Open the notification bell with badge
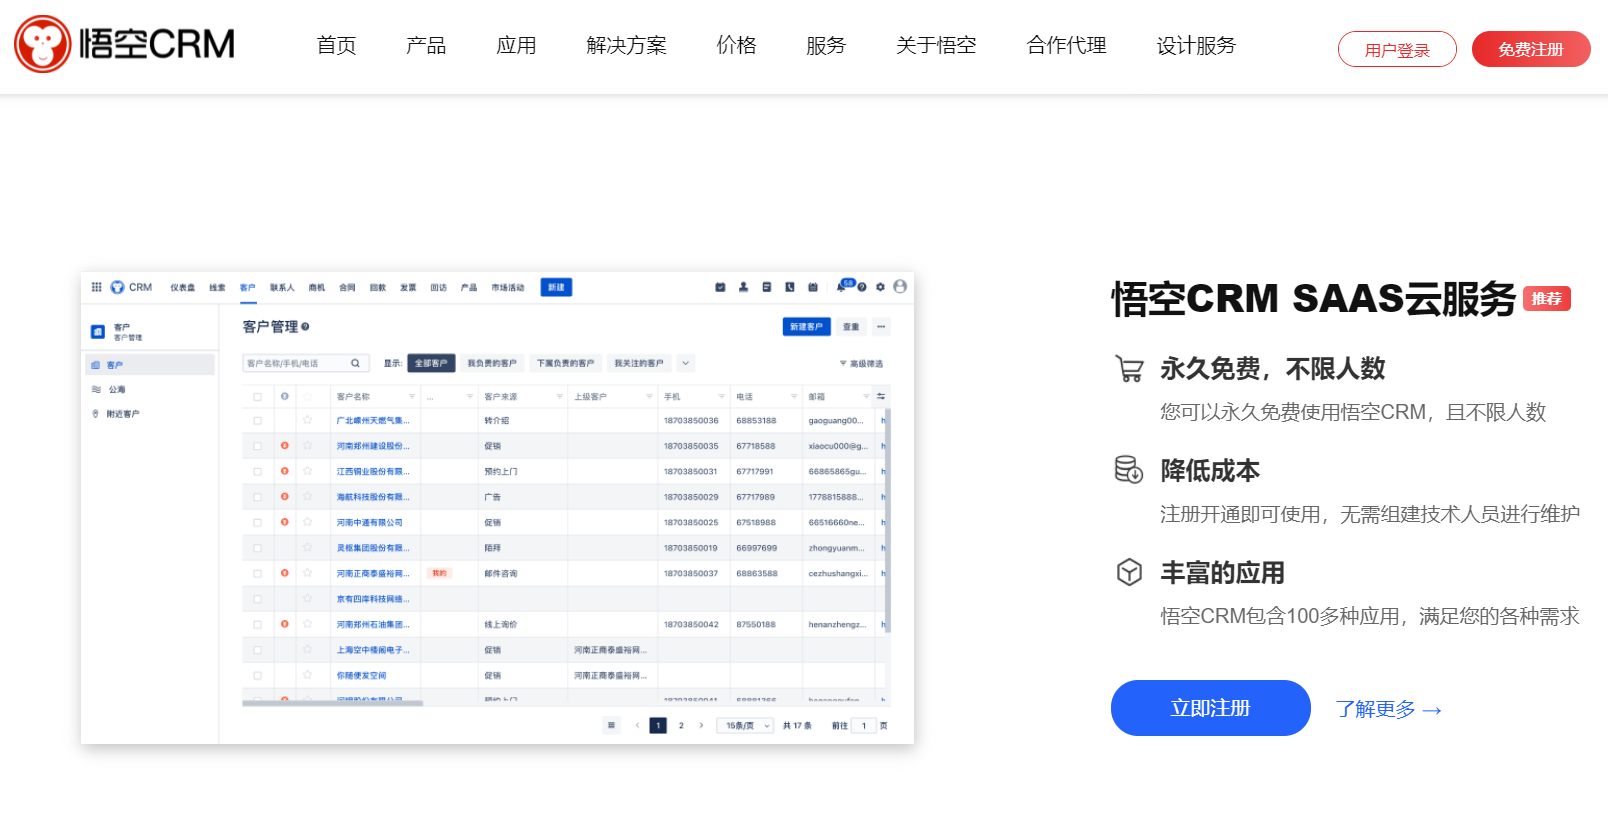This screenshot has height=815, width=1608. click(x=841, y=287)
